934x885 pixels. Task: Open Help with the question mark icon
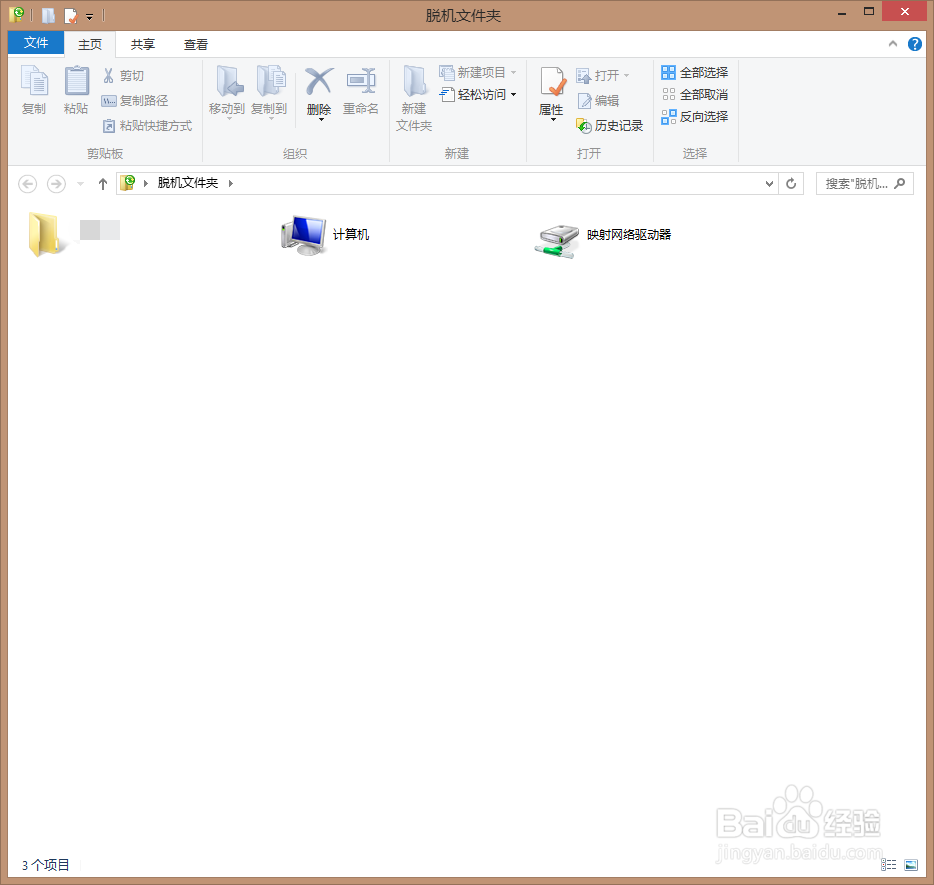pyautogui.click(x=914, y=43)
